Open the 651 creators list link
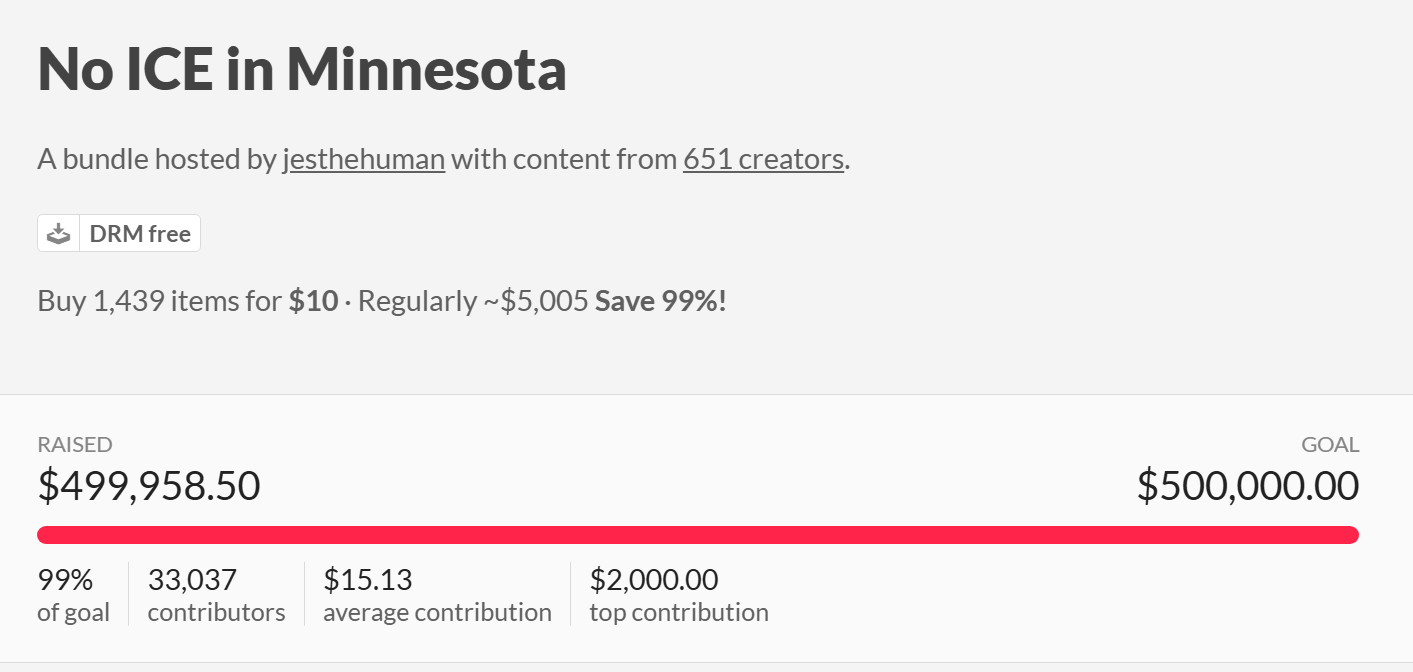Image resolution: width=1413 pixels, height=672 pixels. [764, 159]
